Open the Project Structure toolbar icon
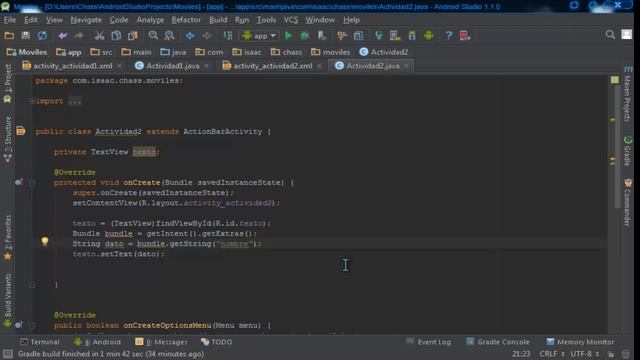Viewport: 640px width, 360px height. (358, 36)
